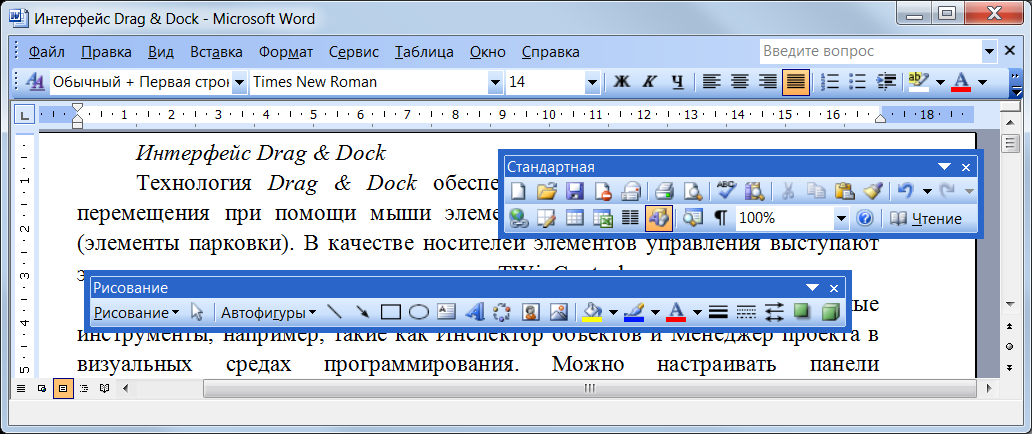1032x434 pixels.
Task: Expand the 100% zoom dropdown
Action: 840,218
